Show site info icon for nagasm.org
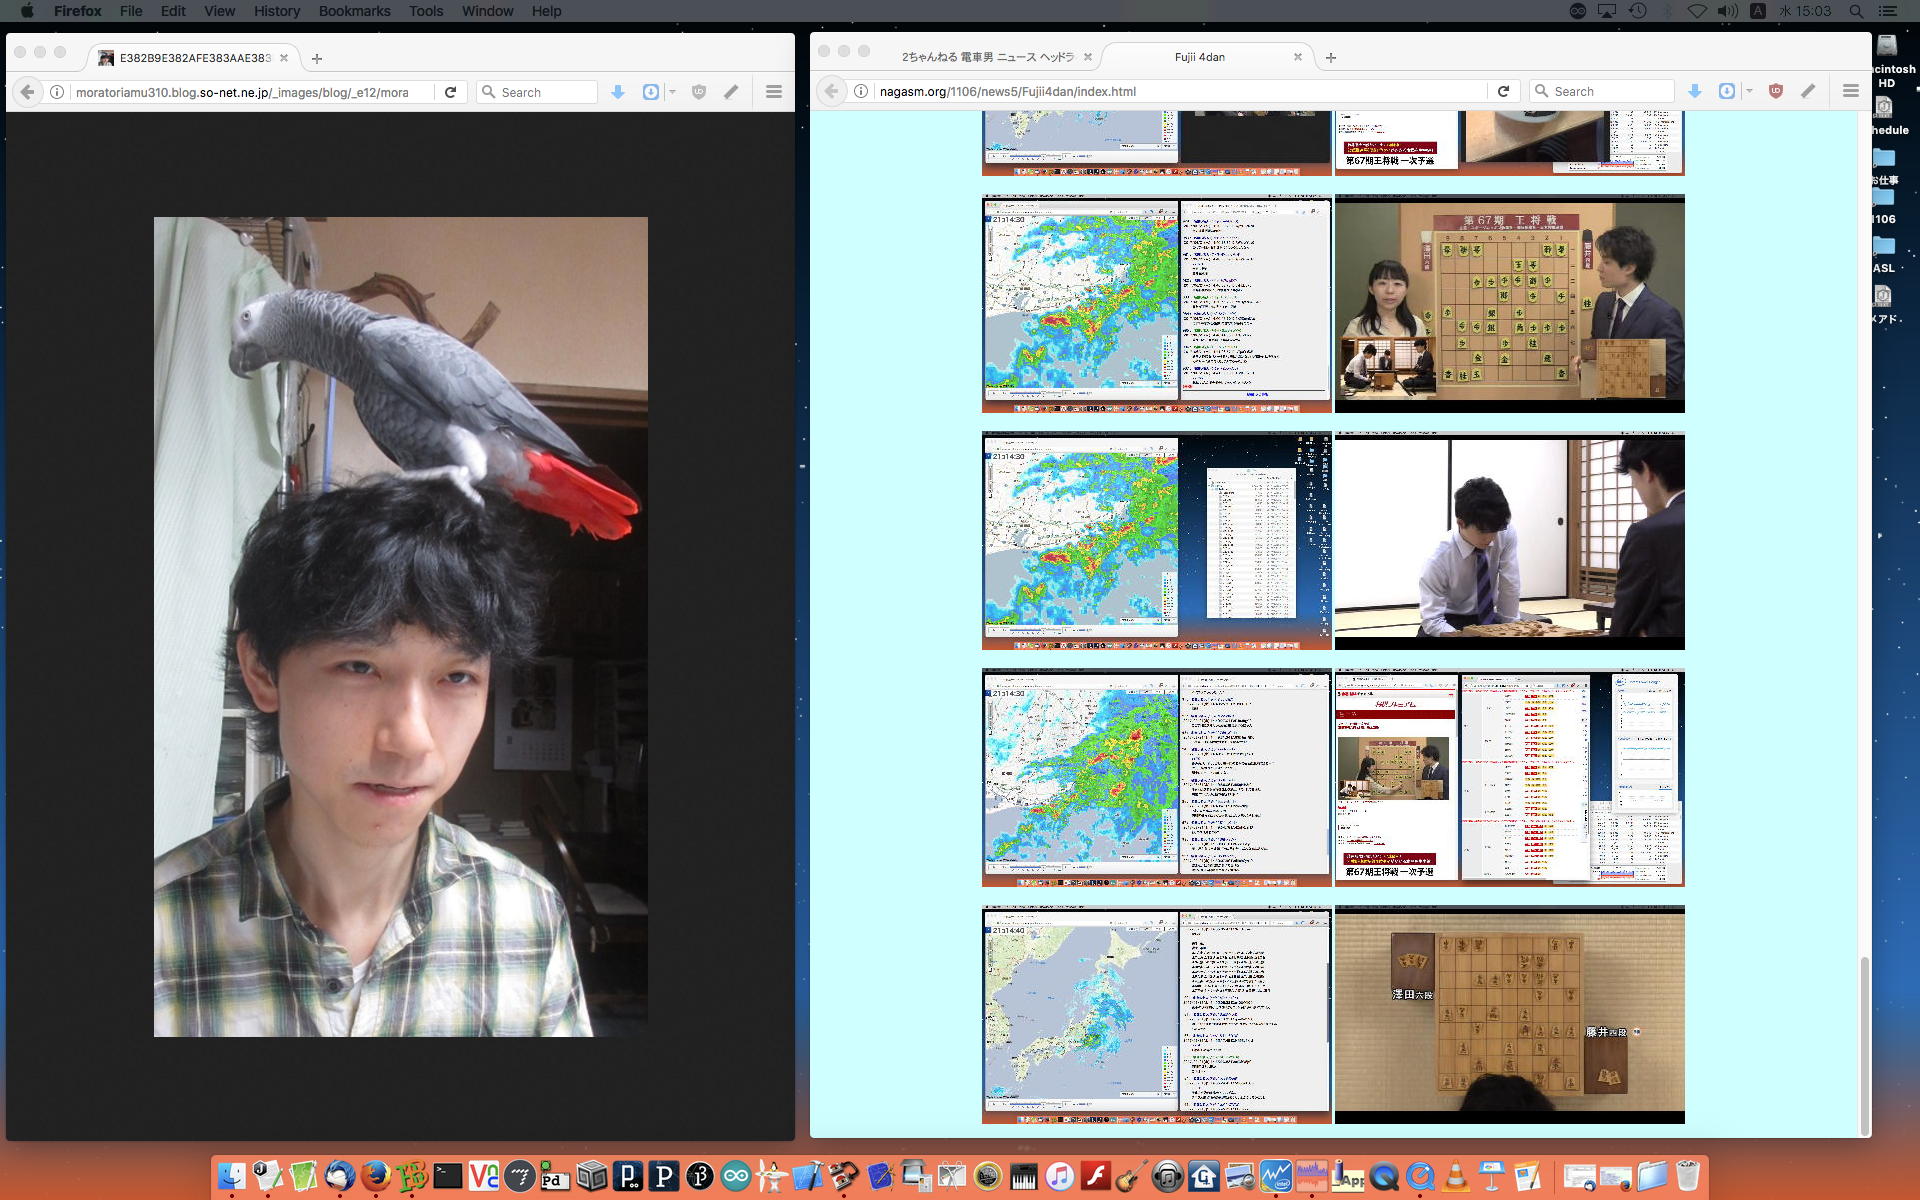 (861, 91)
